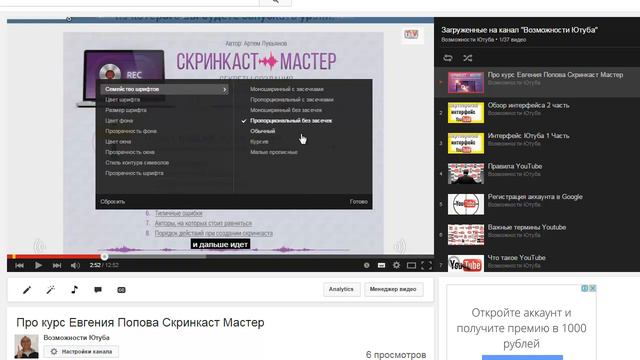
Task: Click the previous video button in player
Action: pos(19,265)
